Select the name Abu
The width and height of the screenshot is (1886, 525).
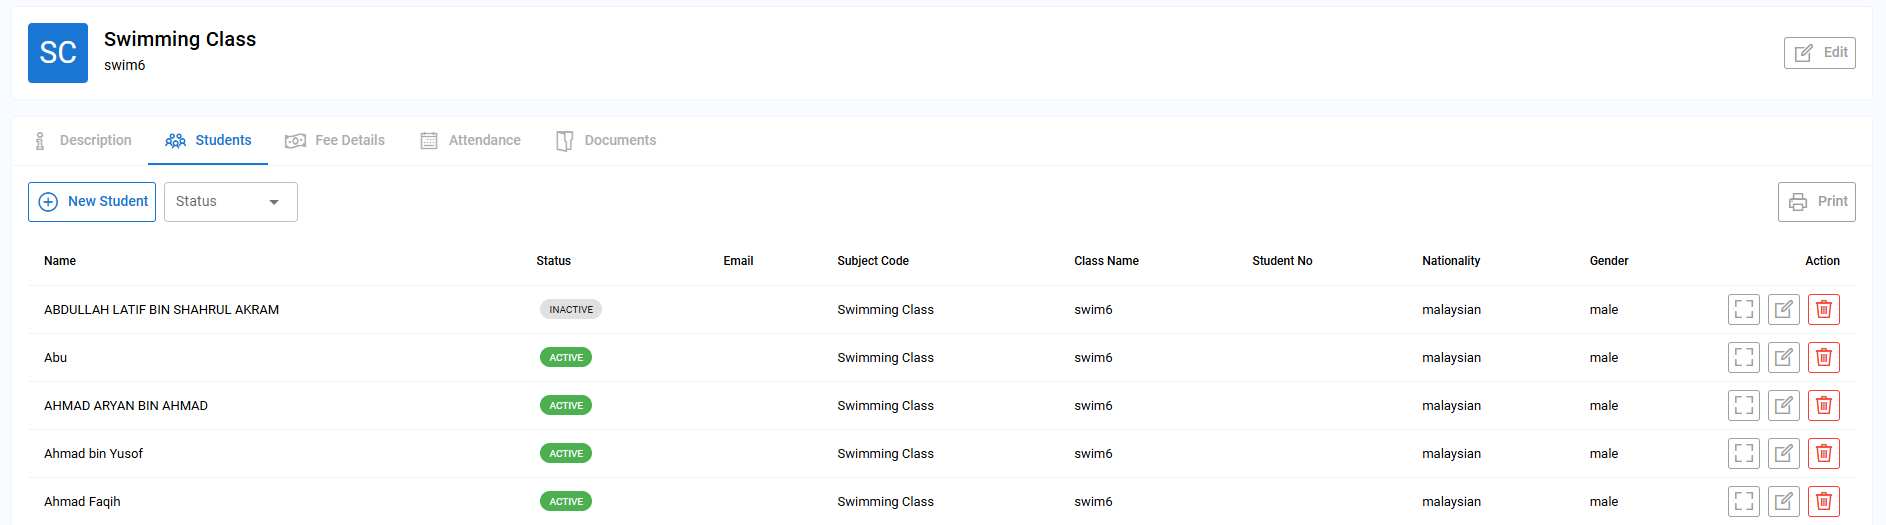tap(55, 358)
